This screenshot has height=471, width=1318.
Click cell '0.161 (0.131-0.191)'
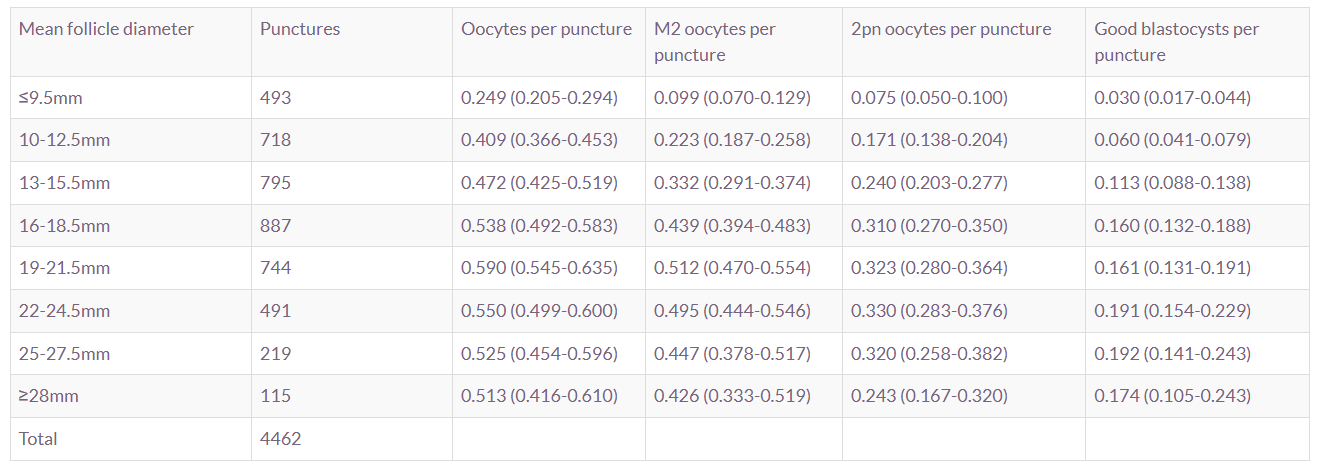click(x=1172, y=268)
